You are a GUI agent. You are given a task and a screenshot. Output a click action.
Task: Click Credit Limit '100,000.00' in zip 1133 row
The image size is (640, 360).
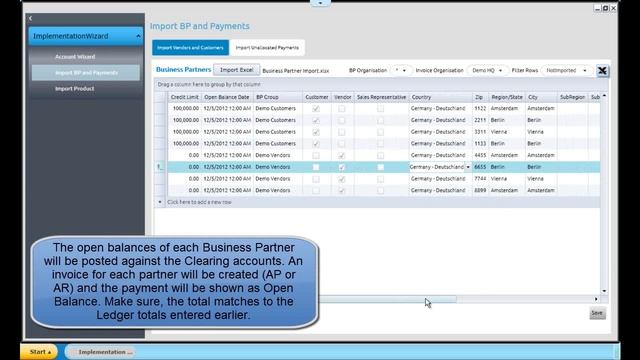[x=184, y=144]
